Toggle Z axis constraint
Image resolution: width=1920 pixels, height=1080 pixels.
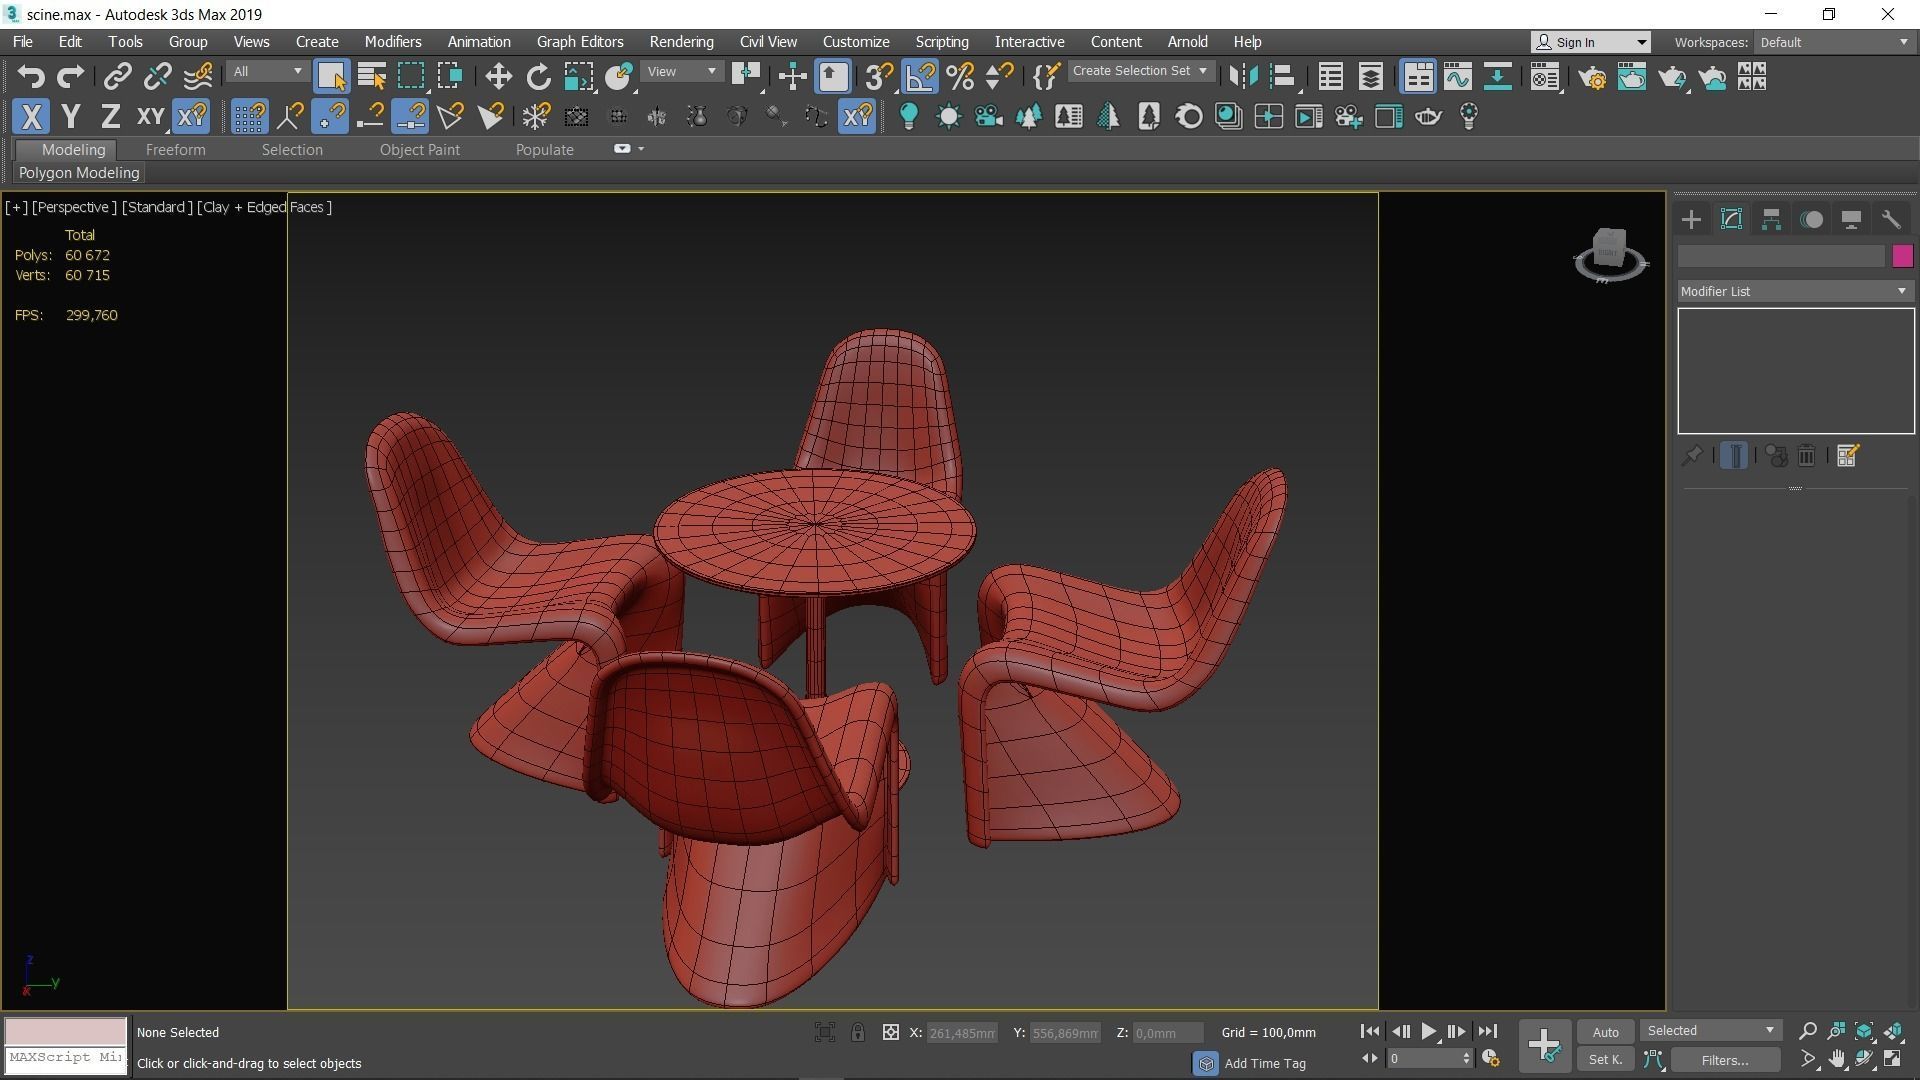[110, 117]
